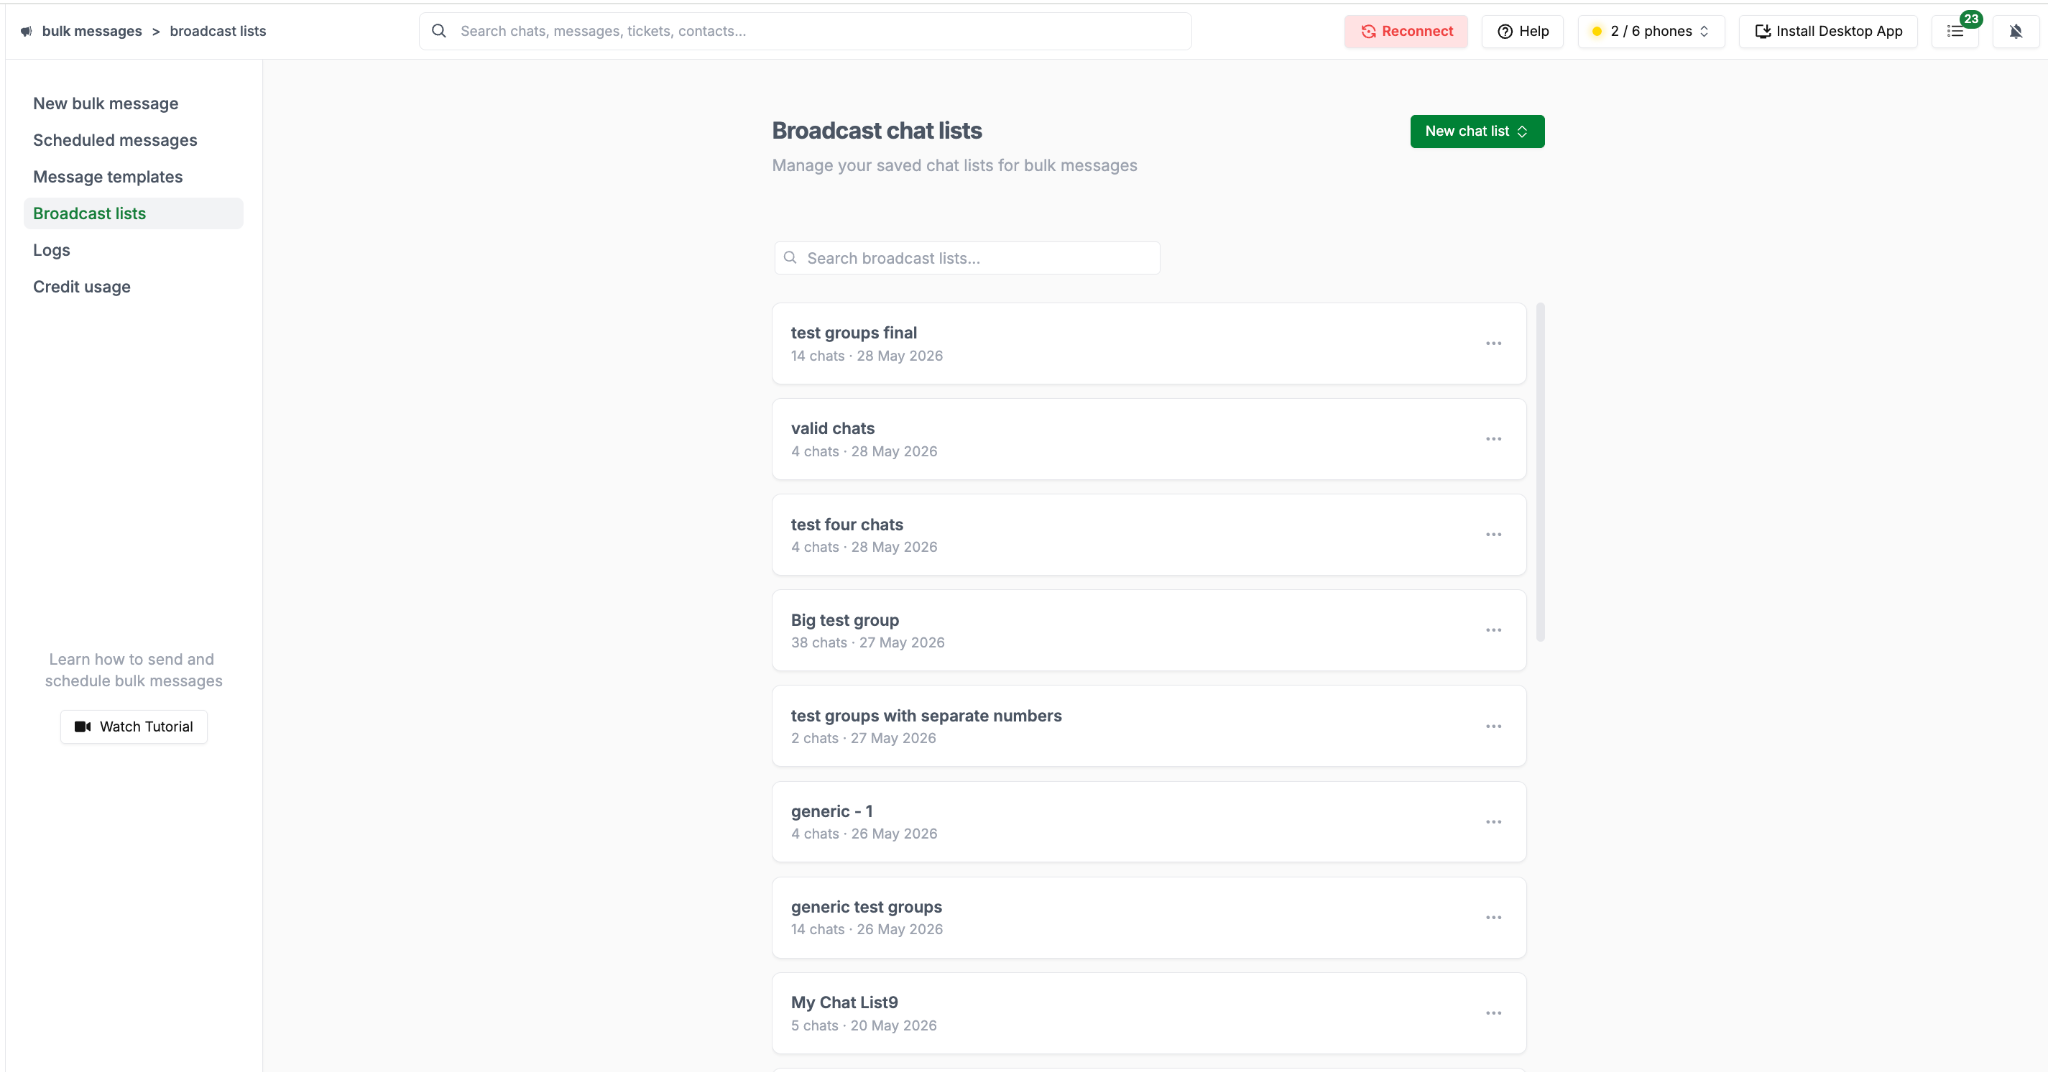Open the New chat list dropdown
The width and height of the screenshot is (2048, 1072).
(1477, 131)
